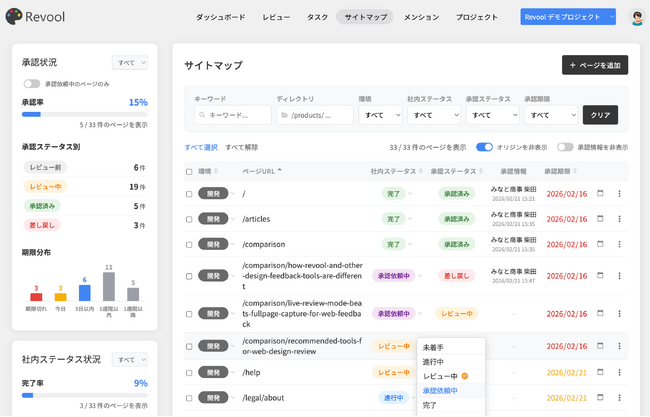Open 社内ステータス filter dropdown
Screen dimensions: 650x417
[x=434, y=115]
